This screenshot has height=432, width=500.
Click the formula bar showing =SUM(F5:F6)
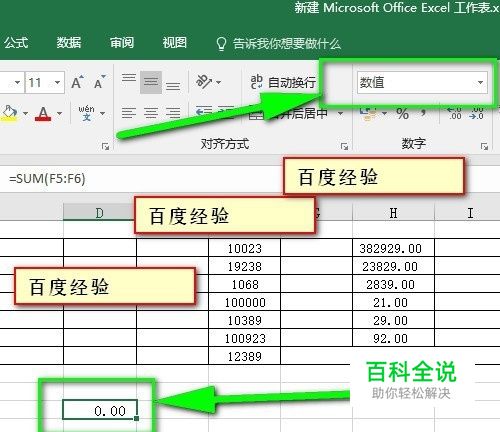click(x=143, y=179)
